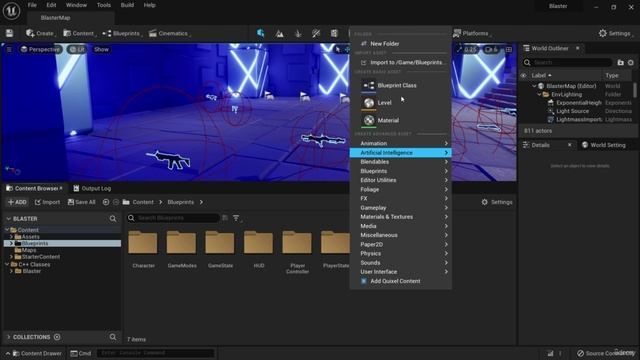Click the ADD button in Content Browser
Screen dimensions: 640x360
(x=17, y=202)
